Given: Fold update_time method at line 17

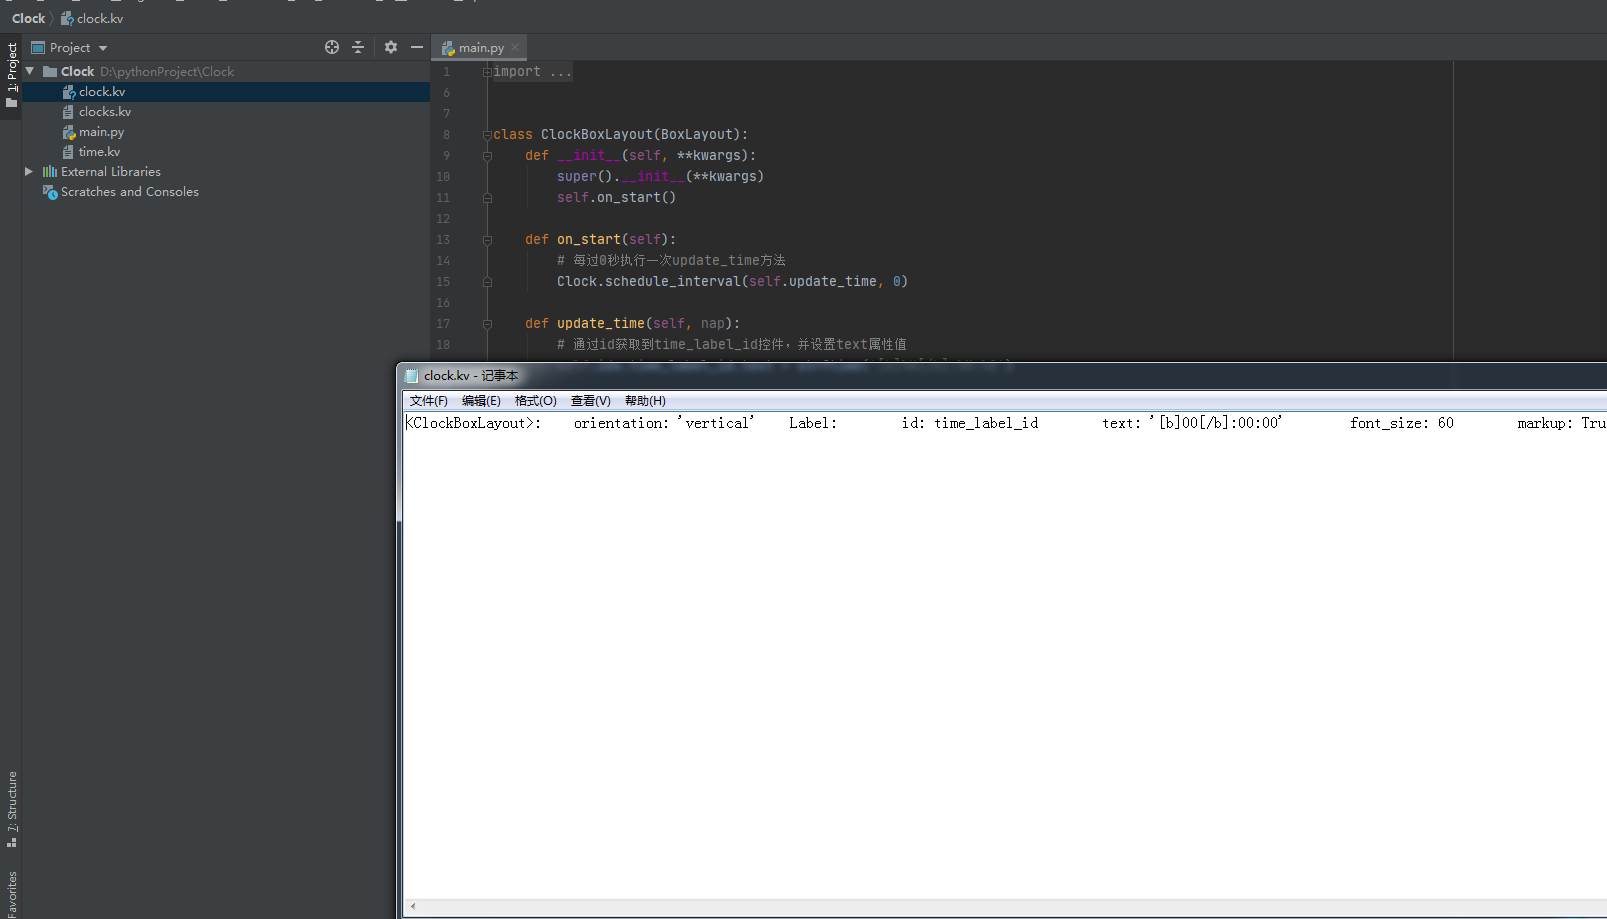Looking at the screenshot, I should coord(487,324).
